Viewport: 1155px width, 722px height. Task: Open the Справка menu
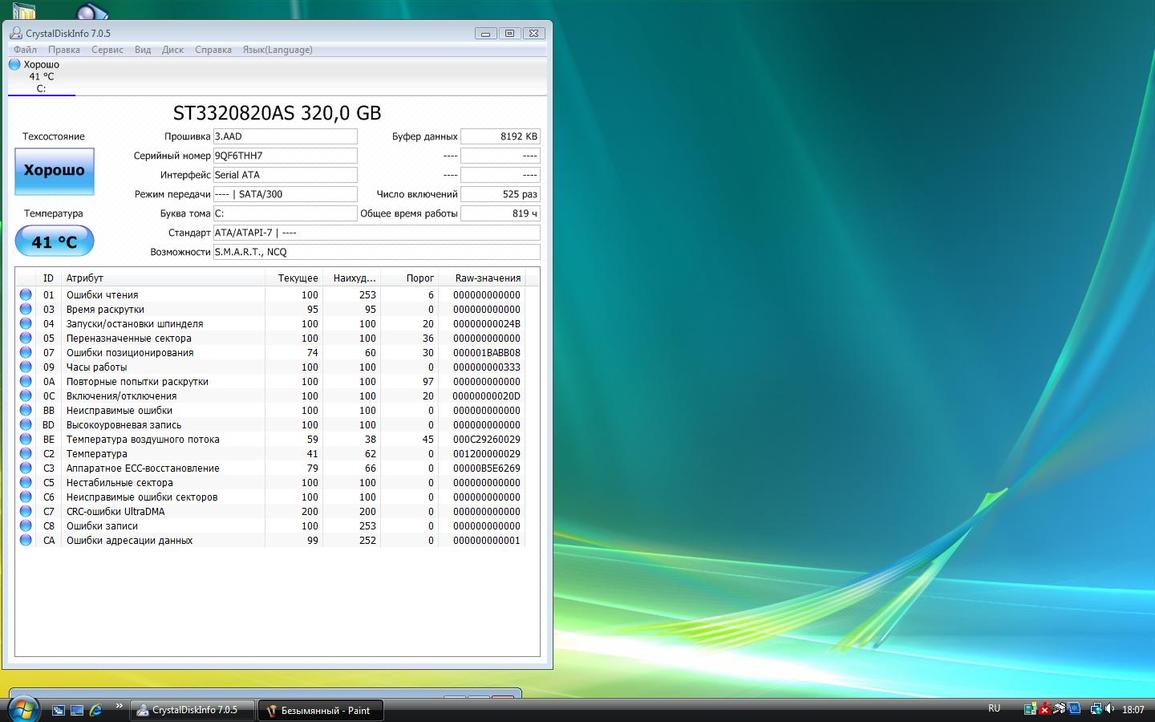(213, 50)
